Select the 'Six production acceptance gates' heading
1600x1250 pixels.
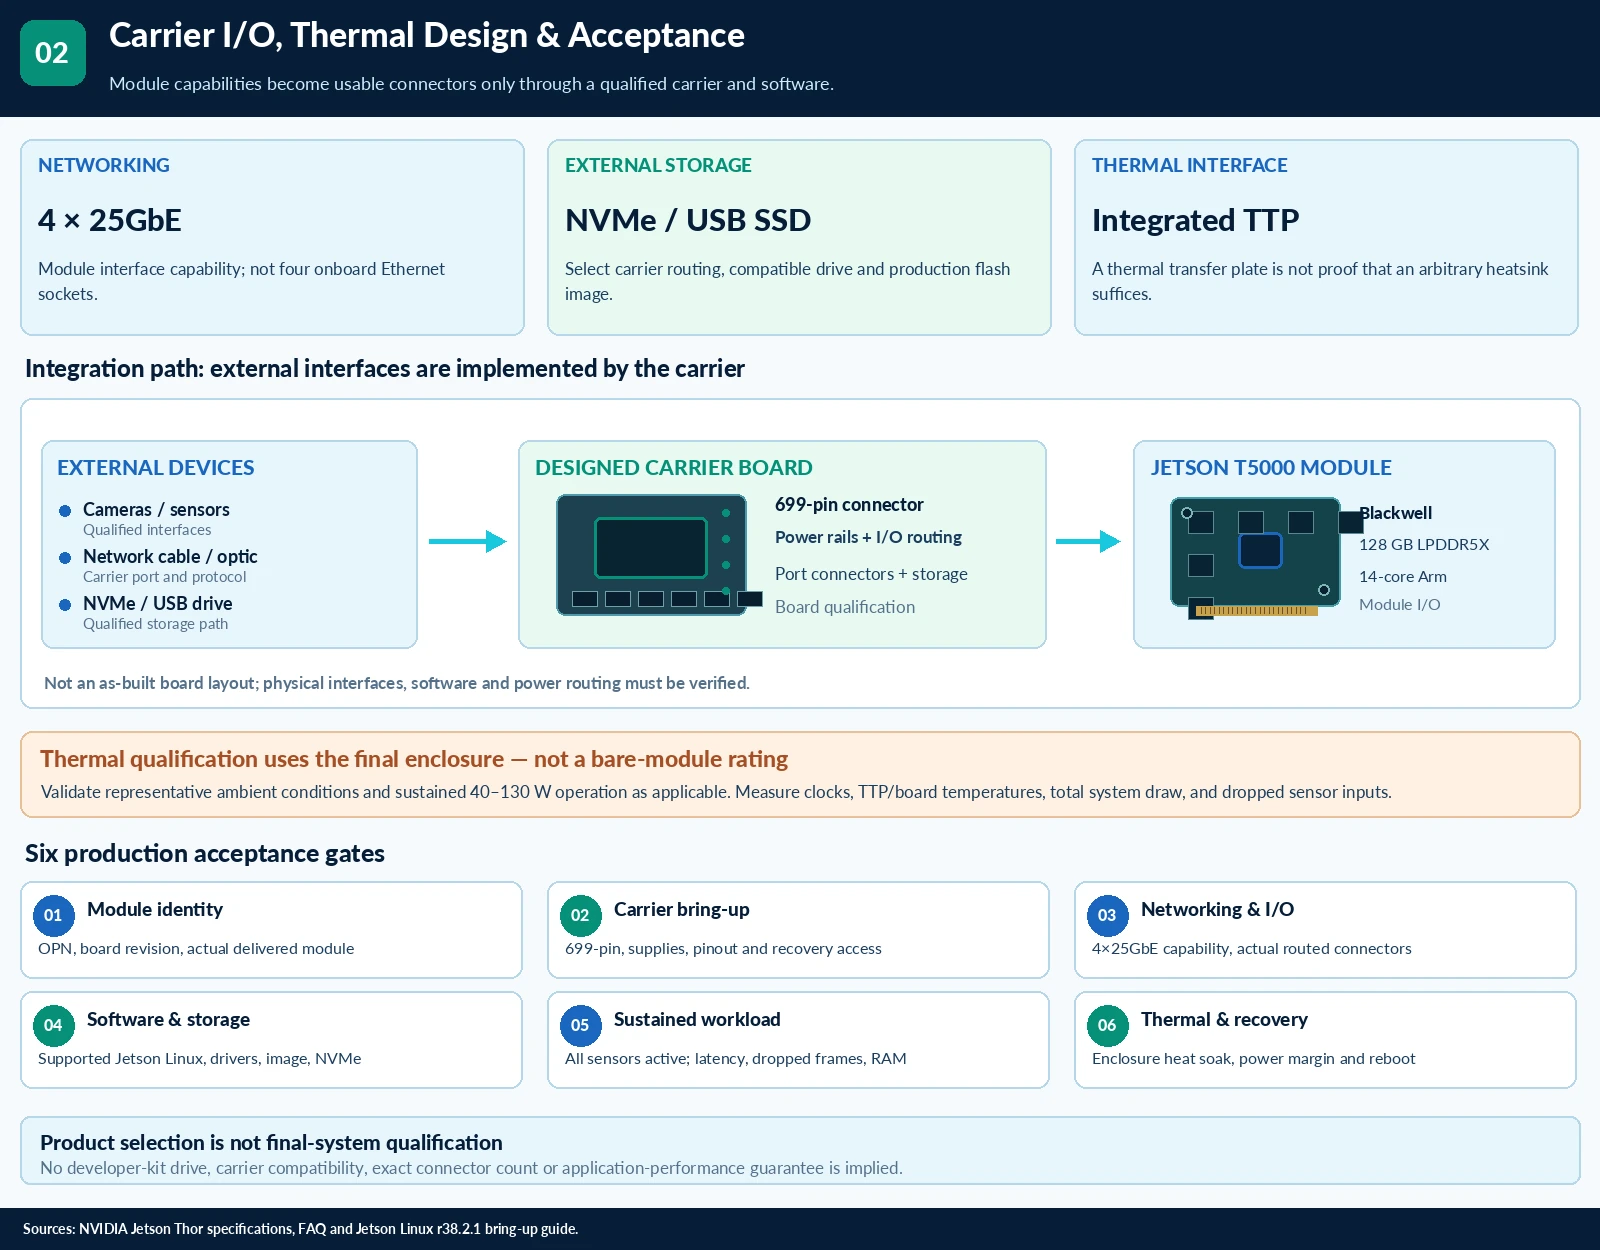click(205, 853)
